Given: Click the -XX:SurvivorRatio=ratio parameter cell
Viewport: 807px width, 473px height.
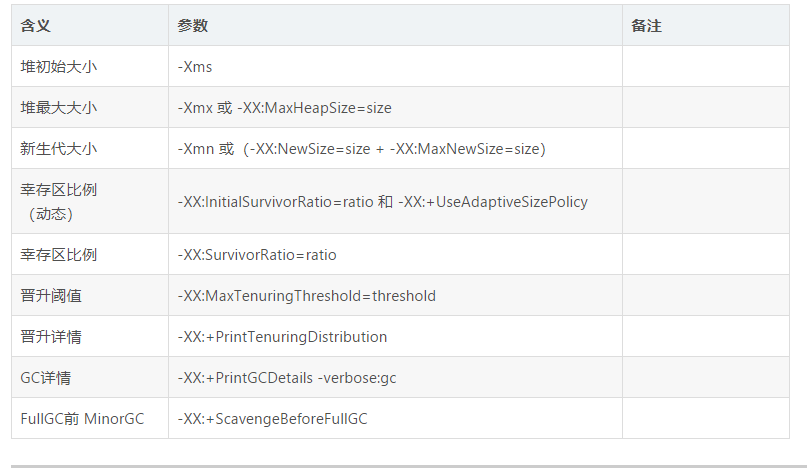Looking at the screenshot, I should (x=257, y=255).
